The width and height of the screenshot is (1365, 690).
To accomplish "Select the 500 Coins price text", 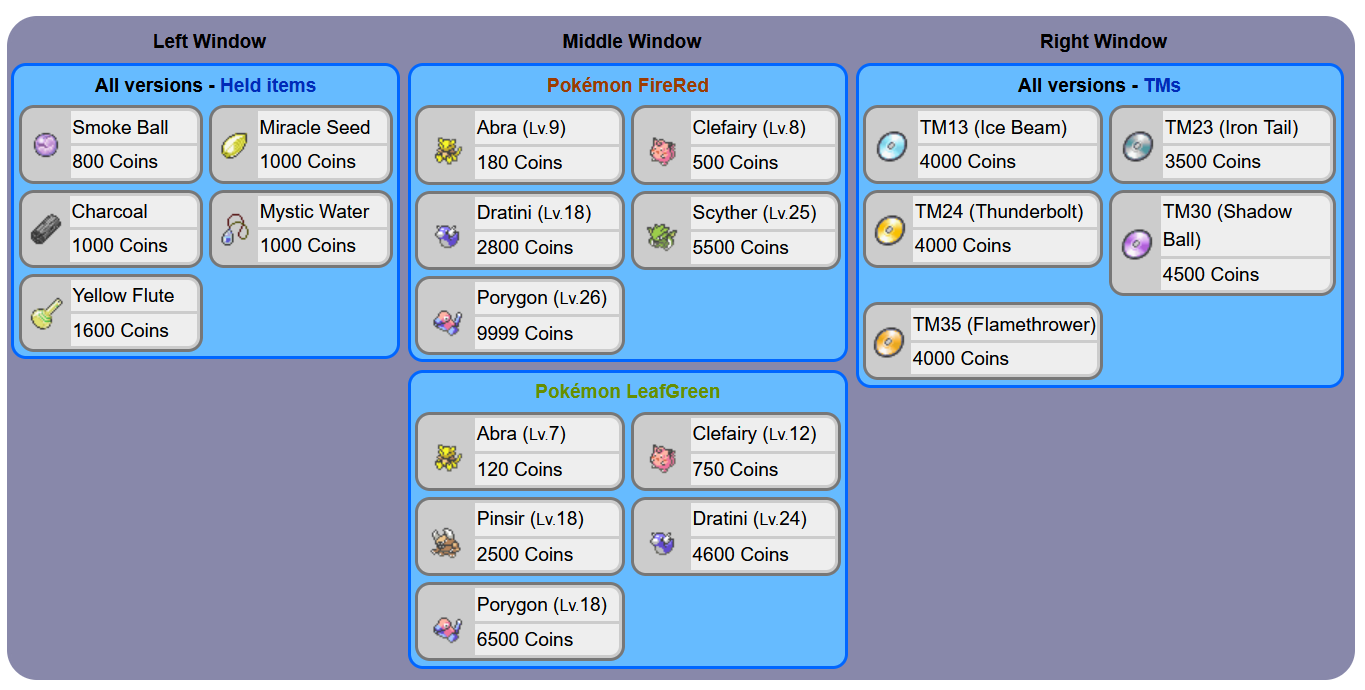I will coord(736,162).
